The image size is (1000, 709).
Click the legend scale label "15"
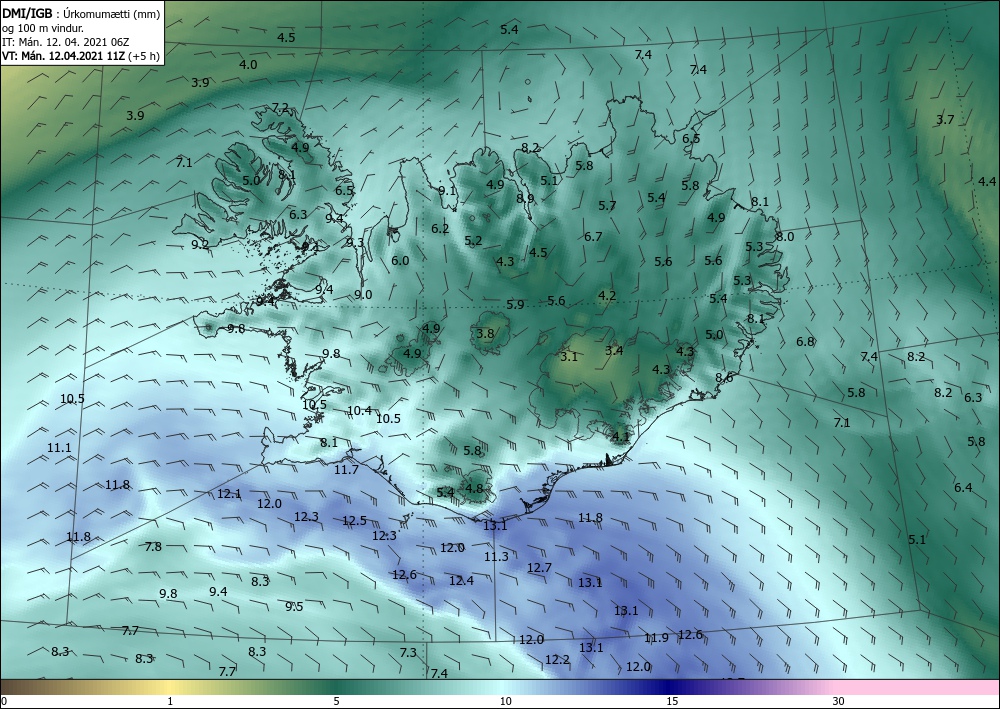672,702
